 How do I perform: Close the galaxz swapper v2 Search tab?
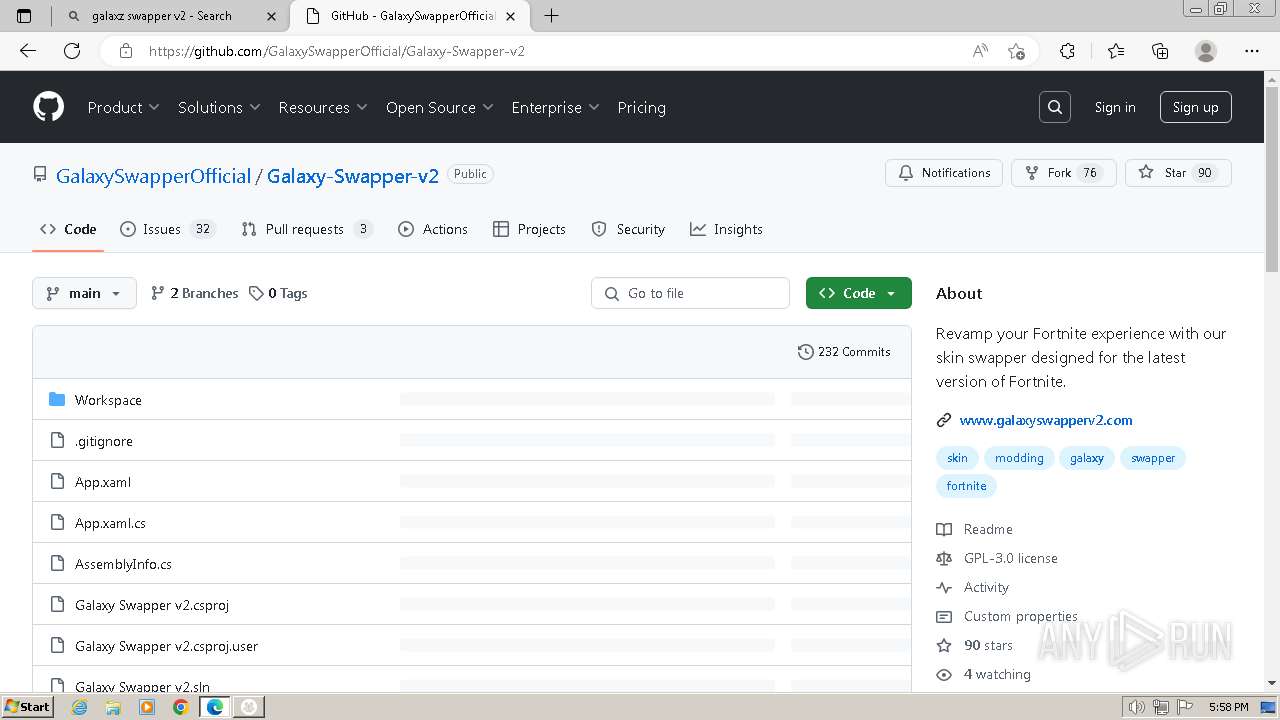coord(271,16)
